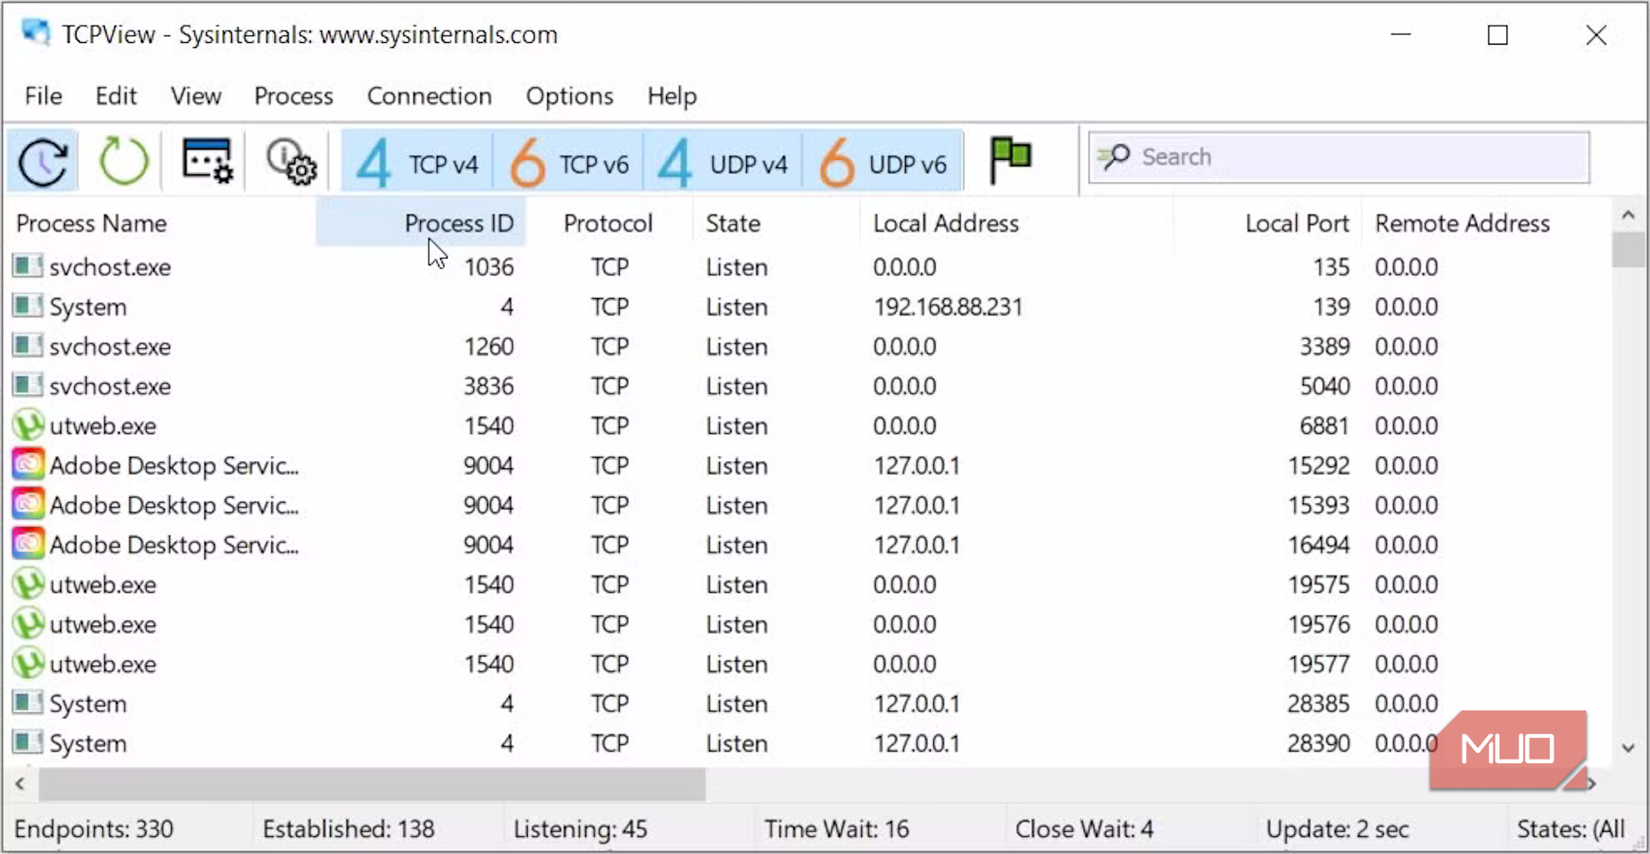Screen dimensions: 1650x854
Task: Click the System process icon on port 139
Action: [x=27, y=306]
